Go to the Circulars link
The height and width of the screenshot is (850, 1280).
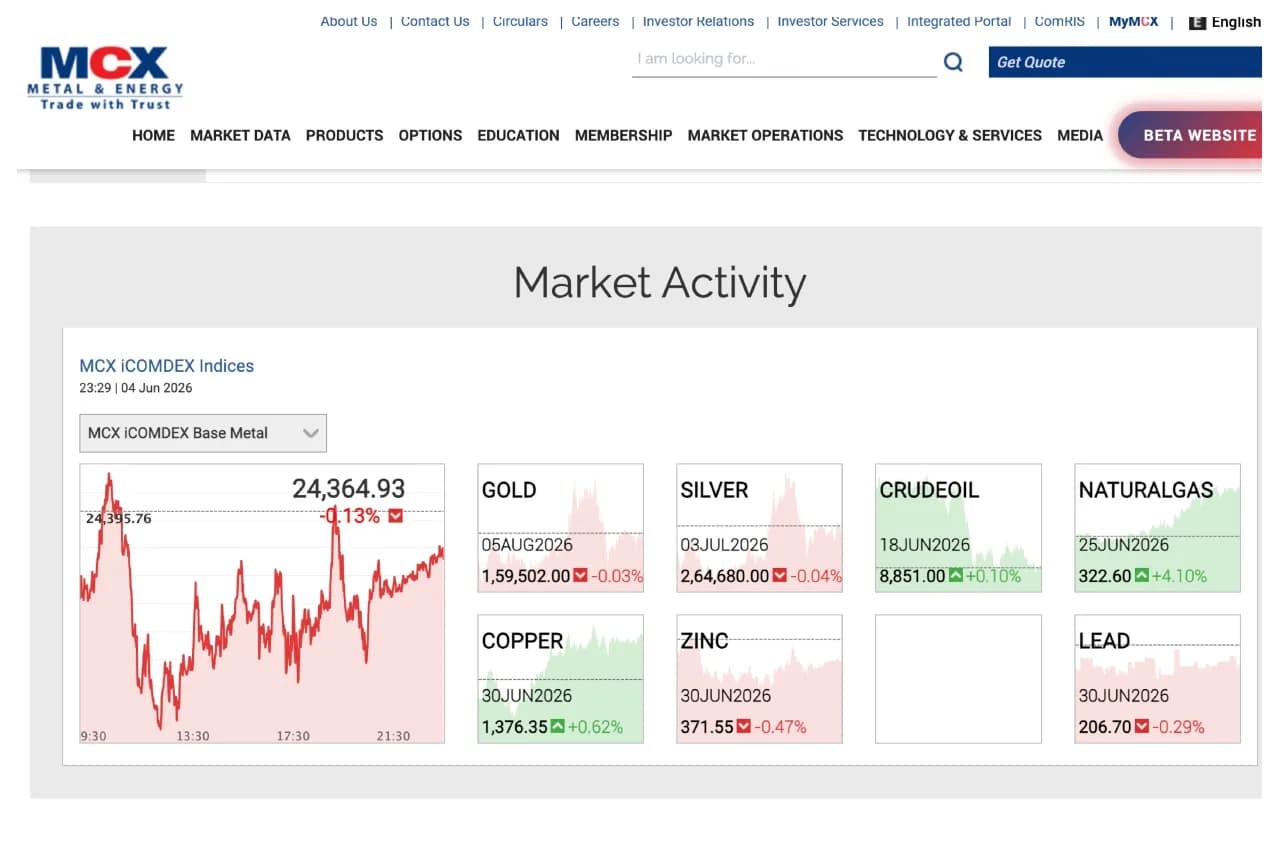(x=520, y=21)
